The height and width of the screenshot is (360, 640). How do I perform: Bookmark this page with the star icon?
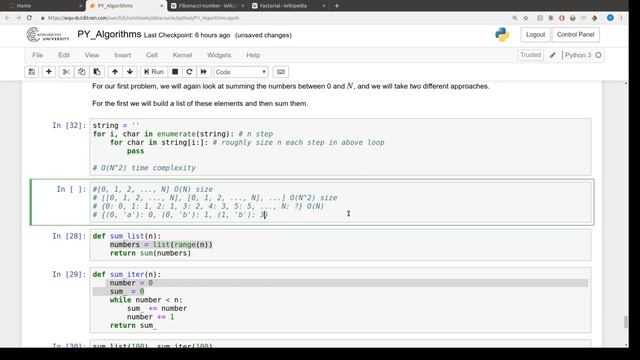point(526,18)
